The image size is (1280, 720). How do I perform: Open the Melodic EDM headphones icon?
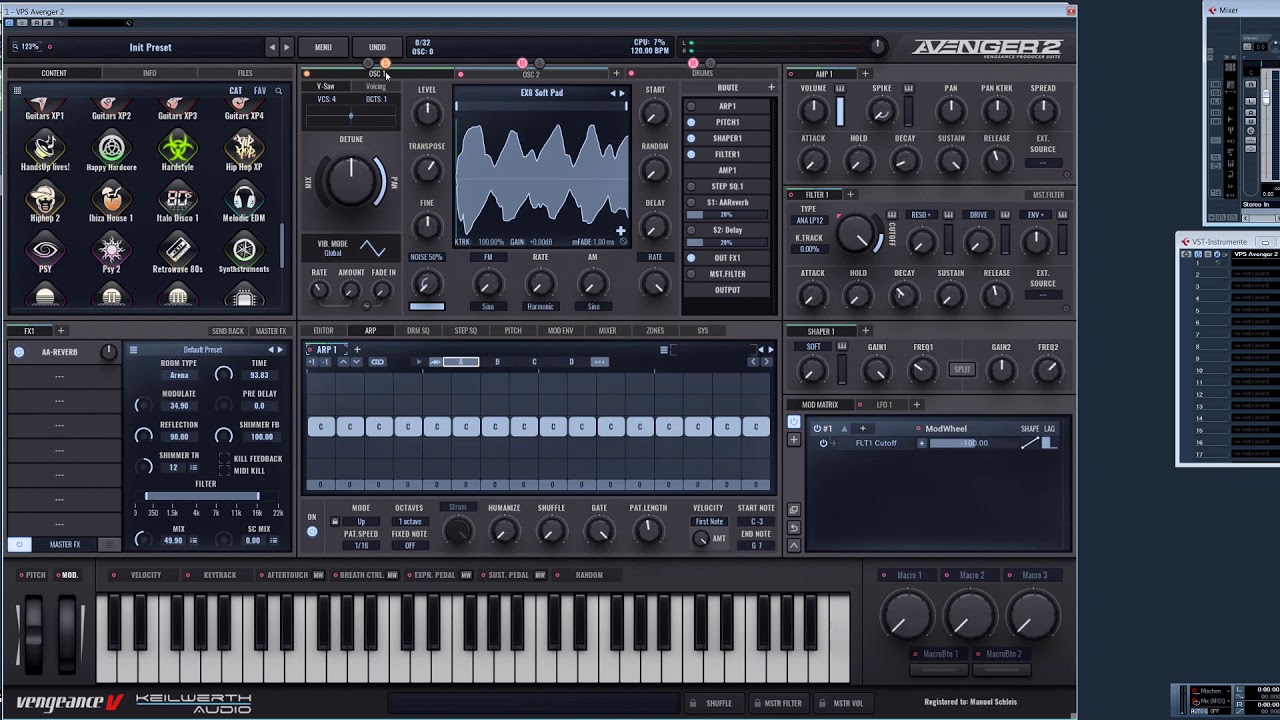click(x=244, y=199)
